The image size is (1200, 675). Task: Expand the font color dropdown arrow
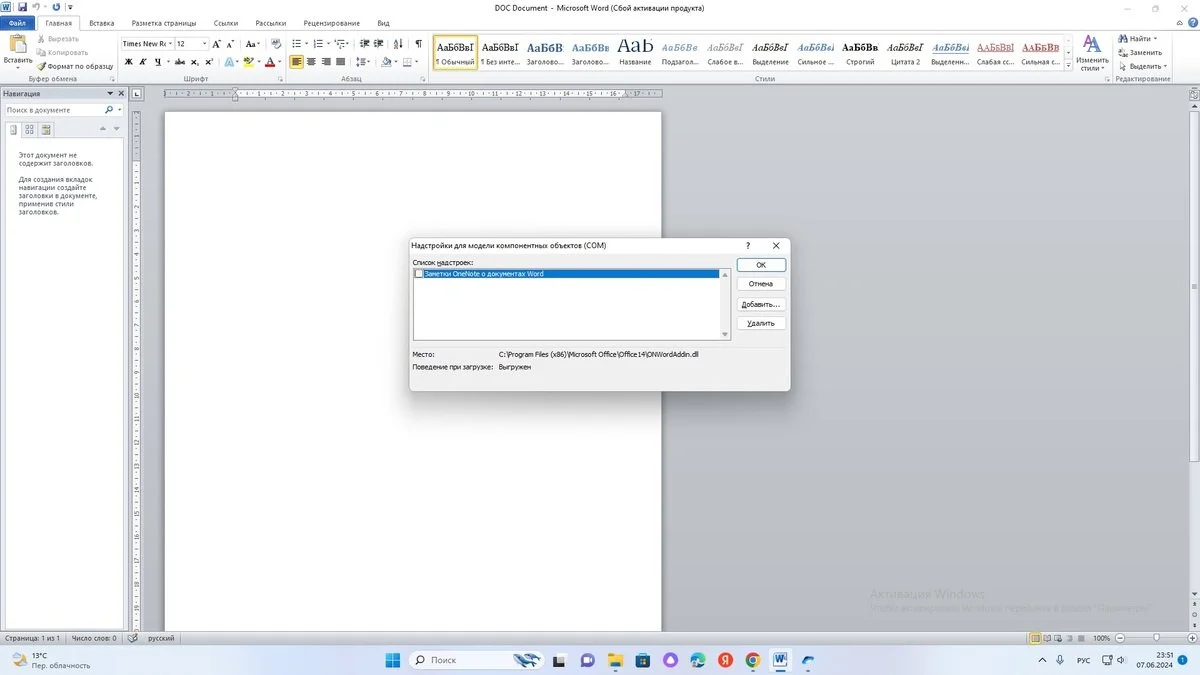click(x=281, y=62)
